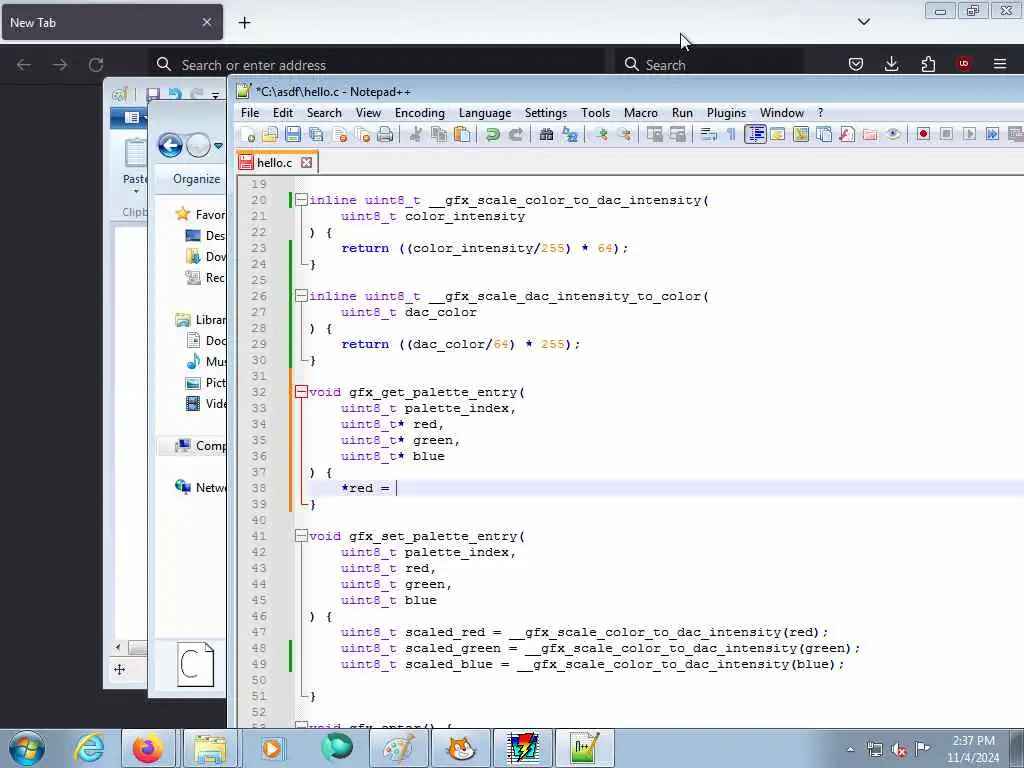Open a new Firefox tab

244,22
